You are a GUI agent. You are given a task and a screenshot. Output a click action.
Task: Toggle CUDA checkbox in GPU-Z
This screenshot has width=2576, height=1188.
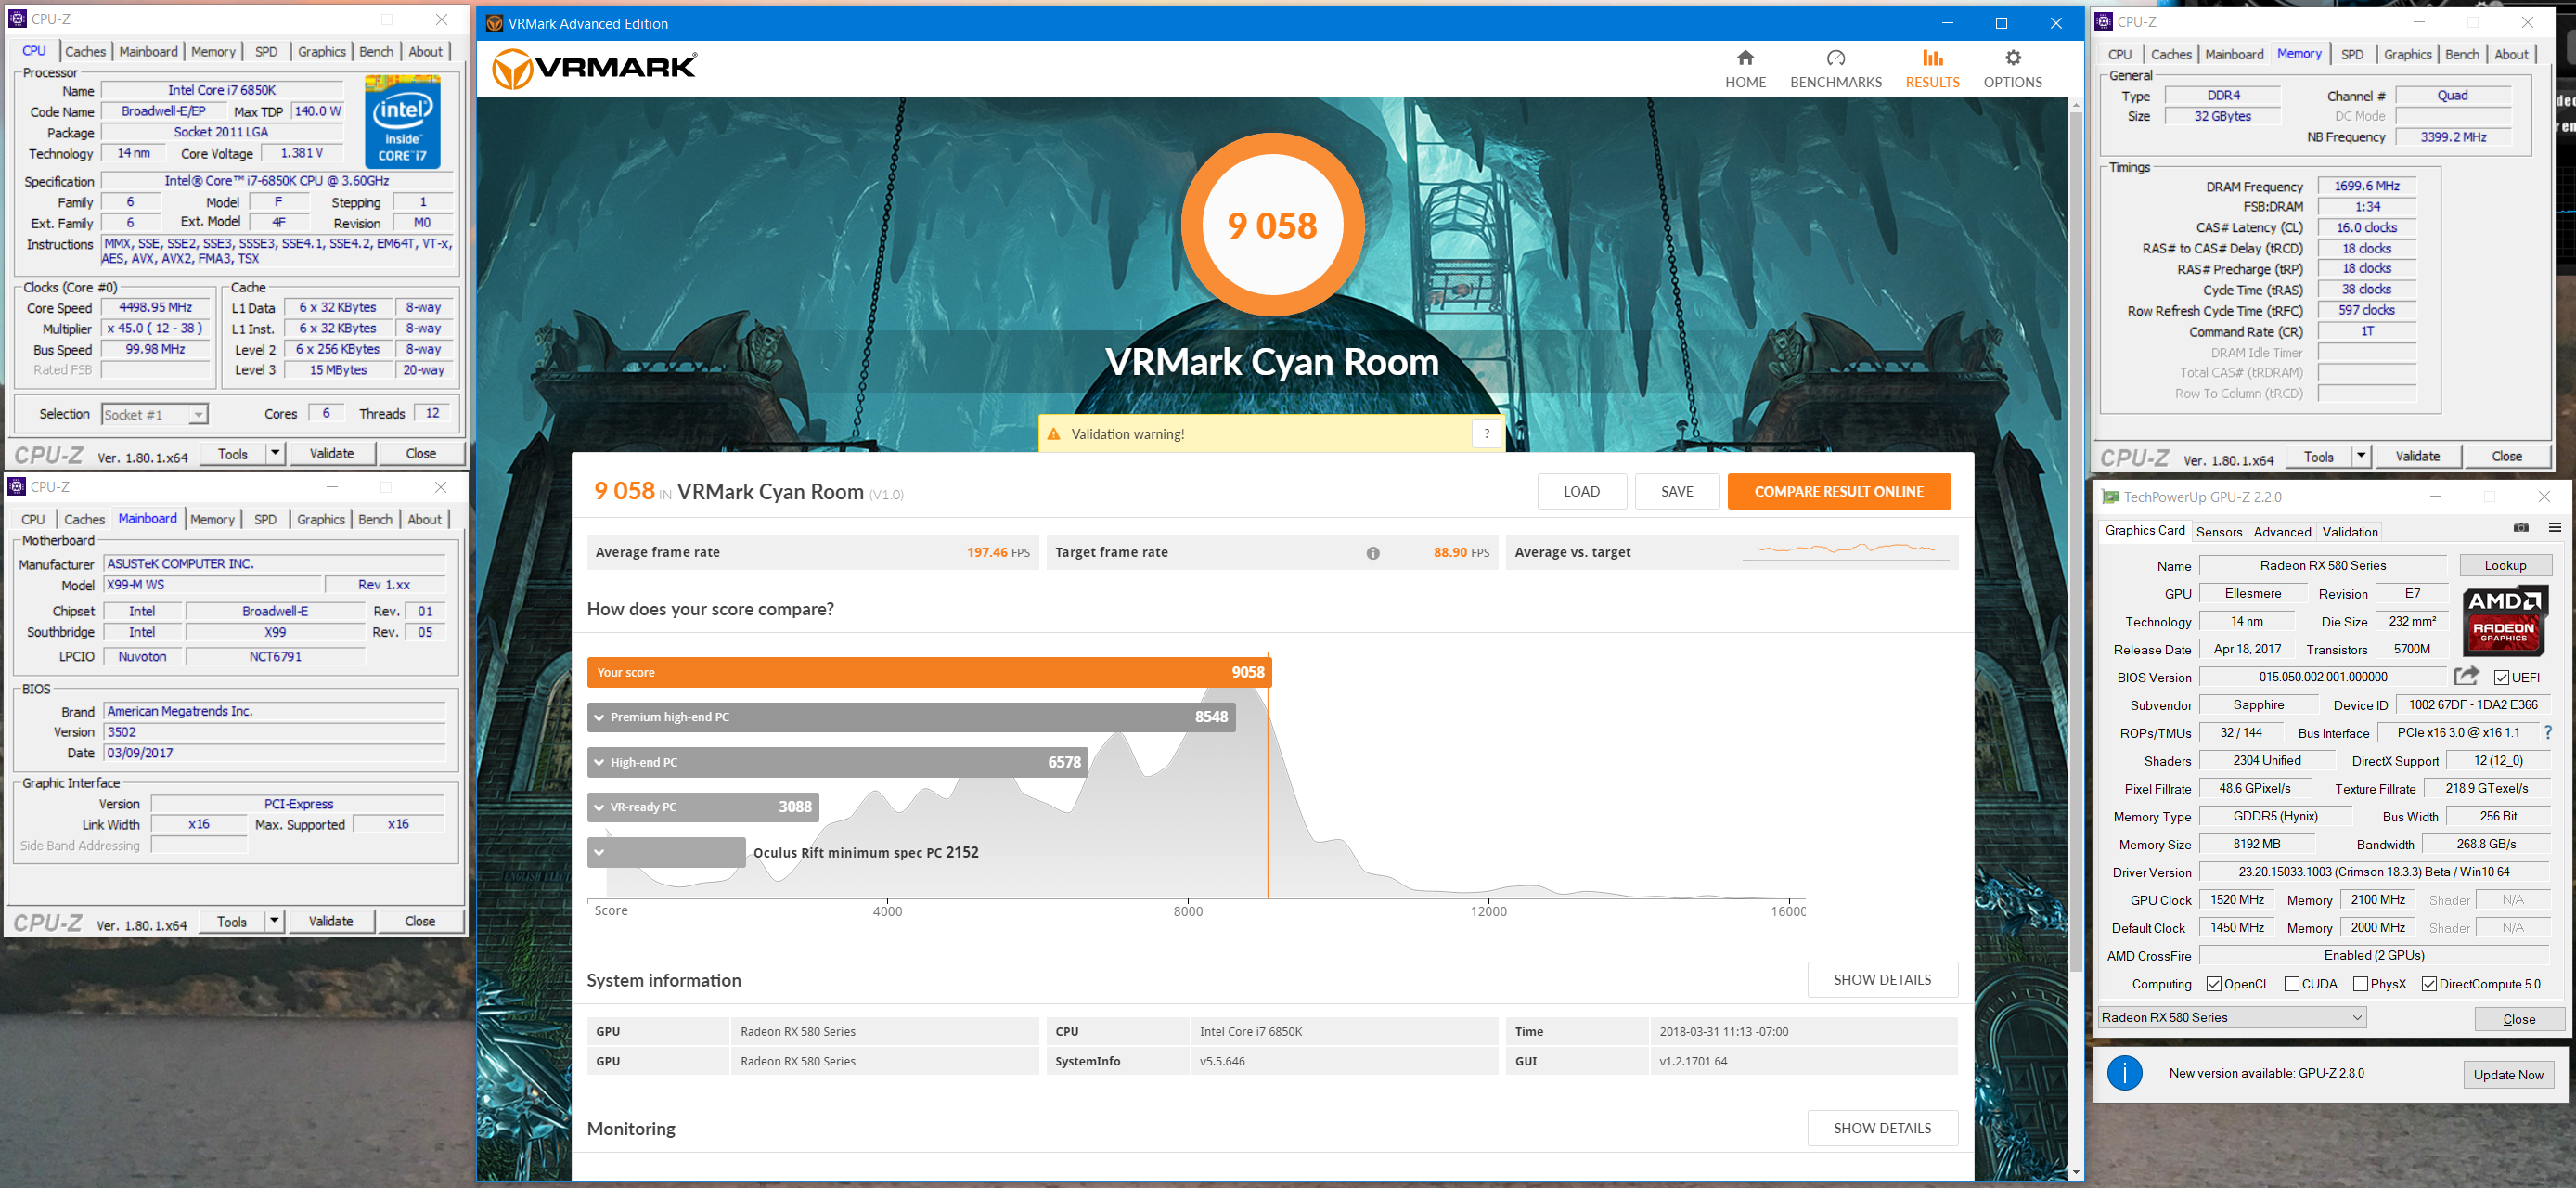[x=2292, y=984]
